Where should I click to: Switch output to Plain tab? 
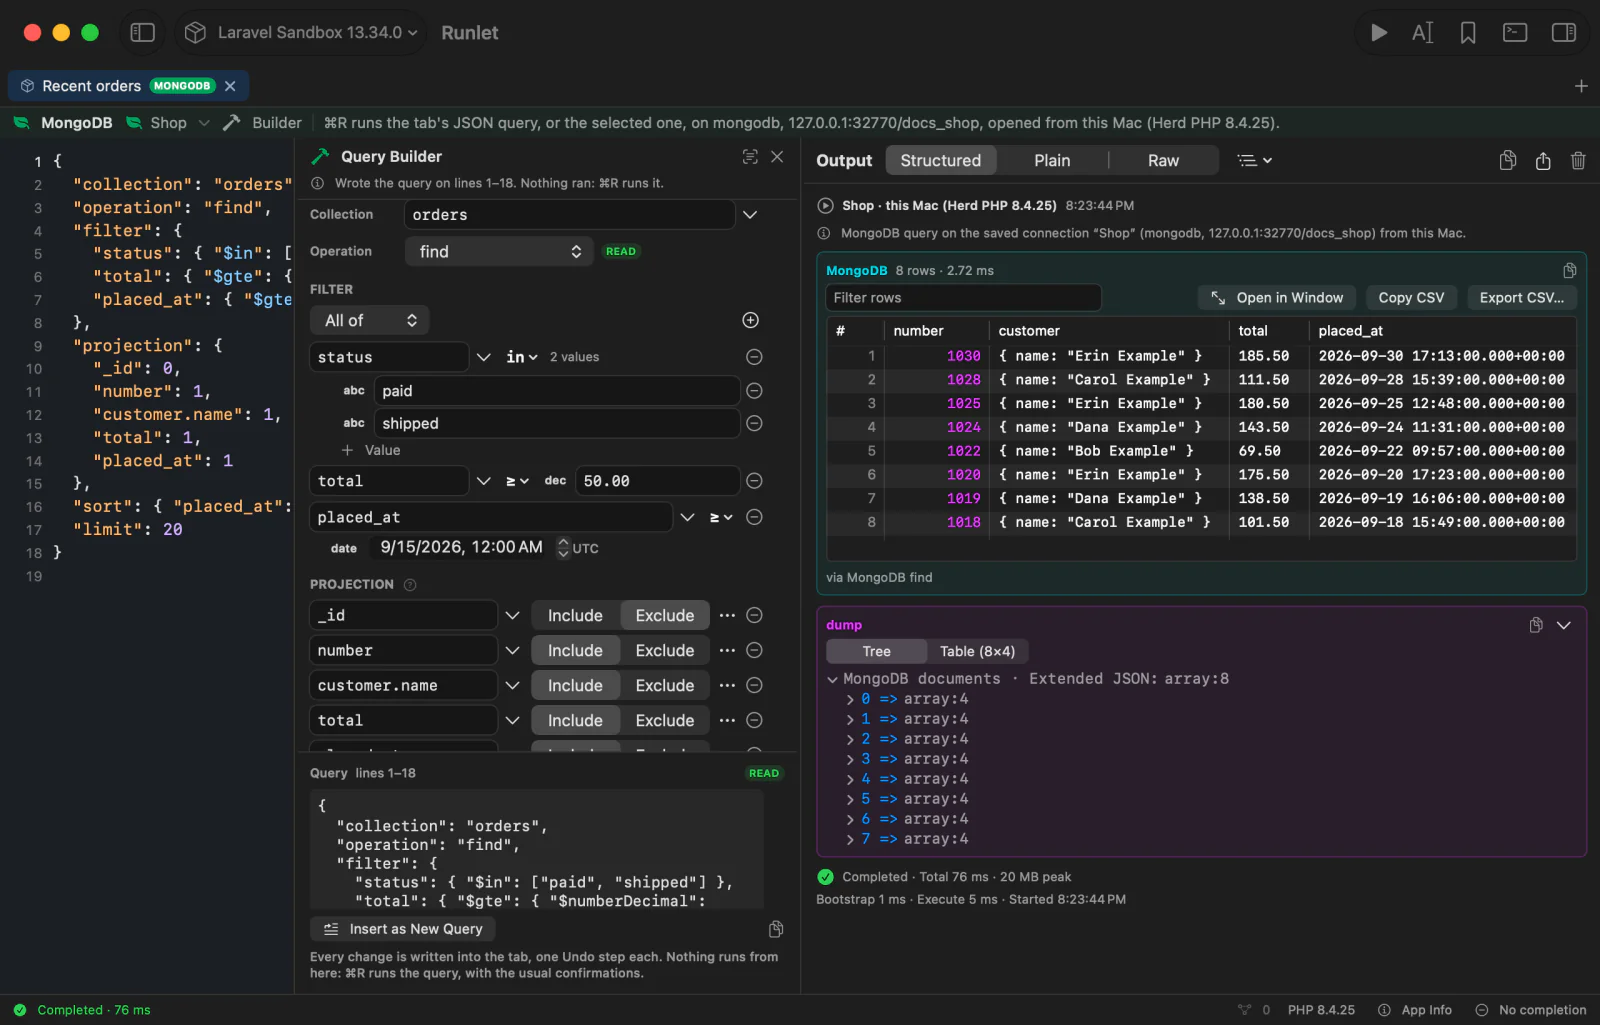coord(1052,160)
